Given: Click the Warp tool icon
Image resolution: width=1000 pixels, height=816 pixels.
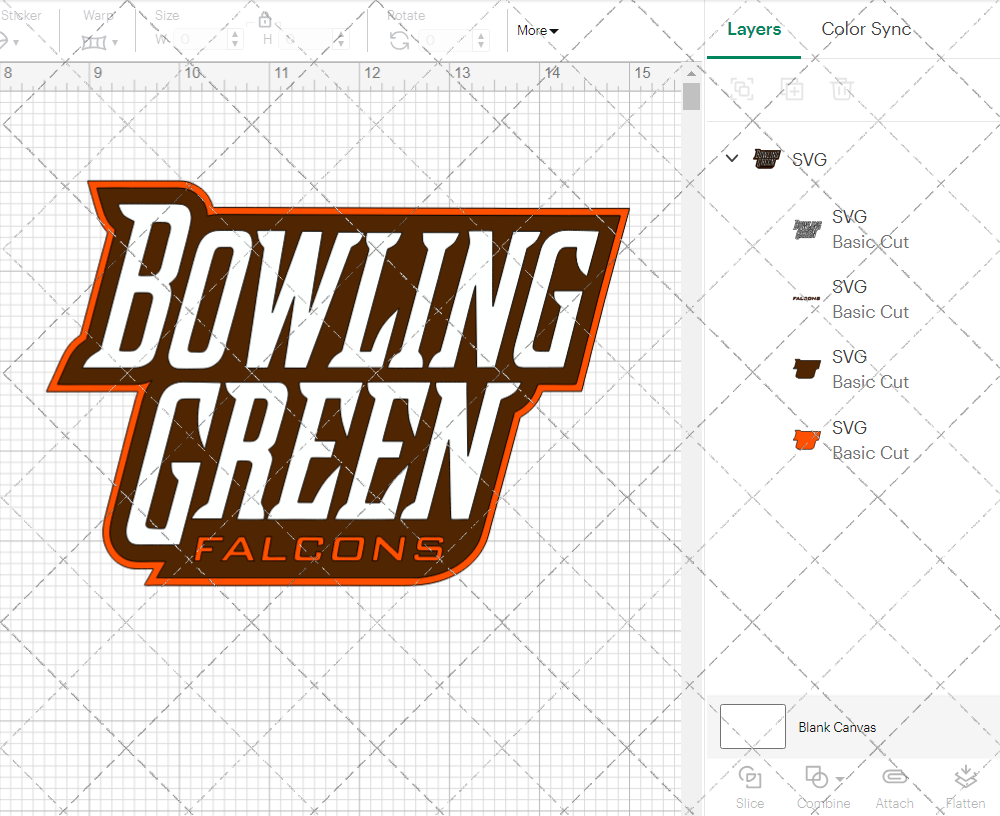Looking at the screenshot, I should tap(96, 42).
